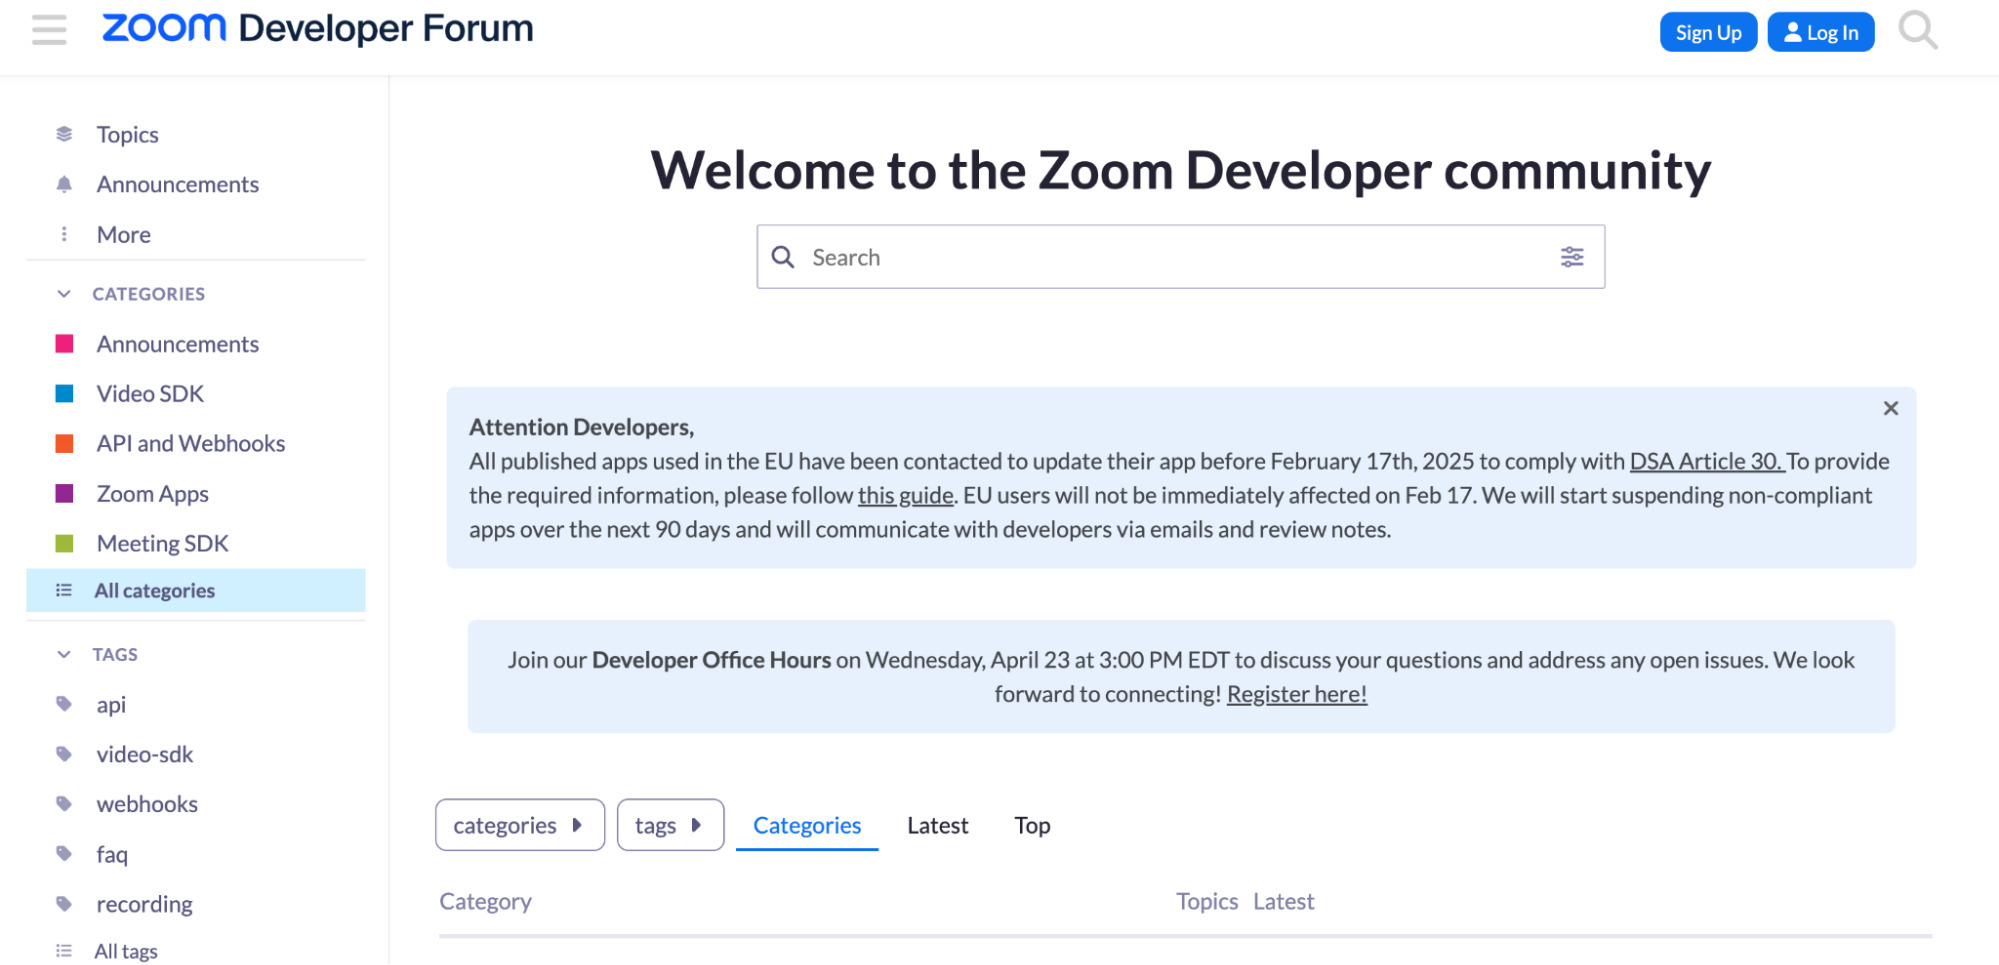Dismiss the Attention Developers banner
Image resolution: width=1999 pixels, height=965 pixels.
[1890, 408]
